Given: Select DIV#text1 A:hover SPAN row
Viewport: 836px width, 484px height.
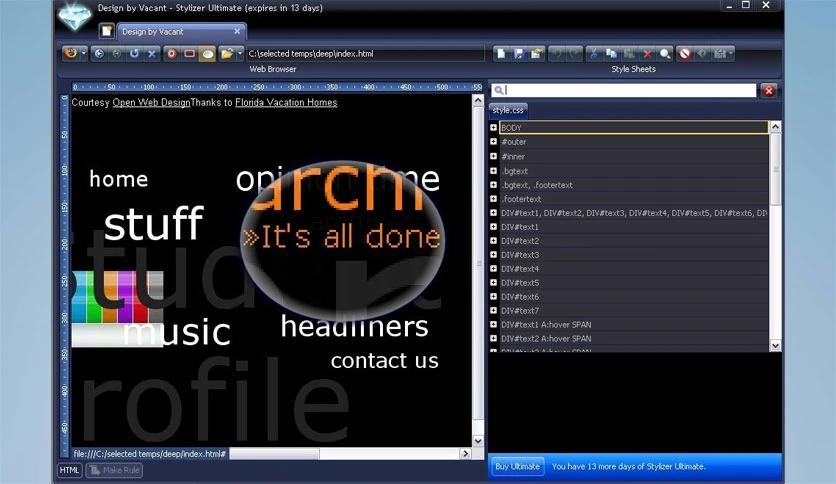Looking at the screenshot, I should 633,324.
